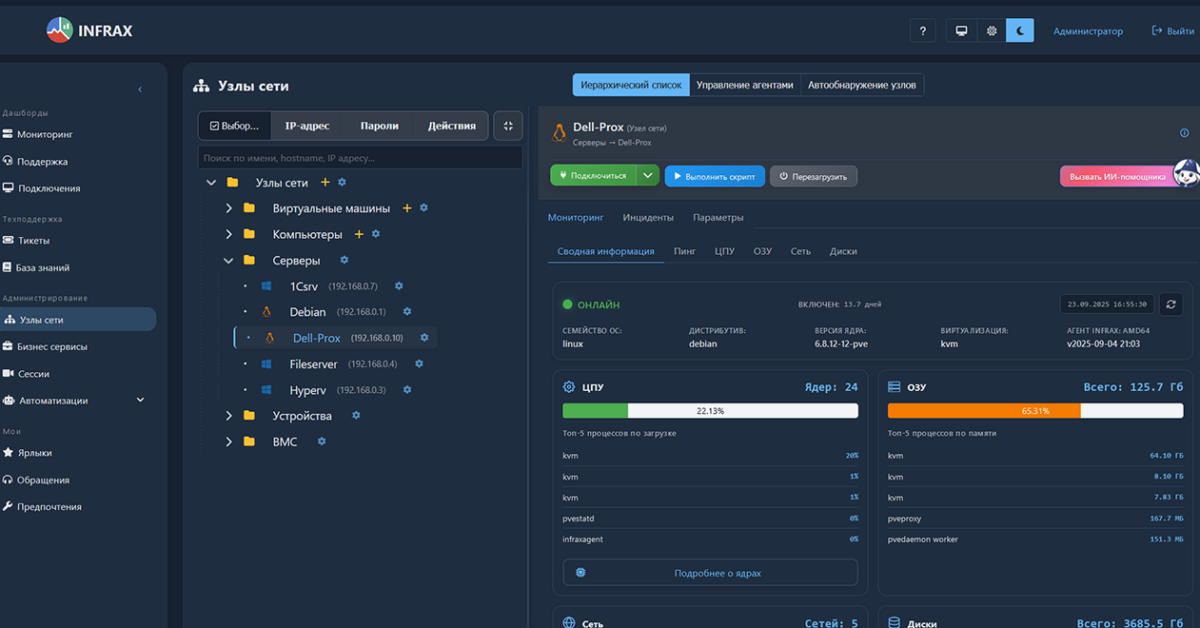This screenshot has width=1200, height=628.
Task: Open gear settings for Debian node
Action: (x=407, y=312)
